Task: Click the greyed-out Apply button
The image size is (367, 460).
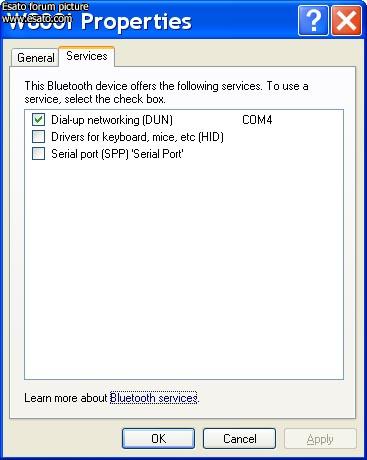Action: (x=320, y=439)
